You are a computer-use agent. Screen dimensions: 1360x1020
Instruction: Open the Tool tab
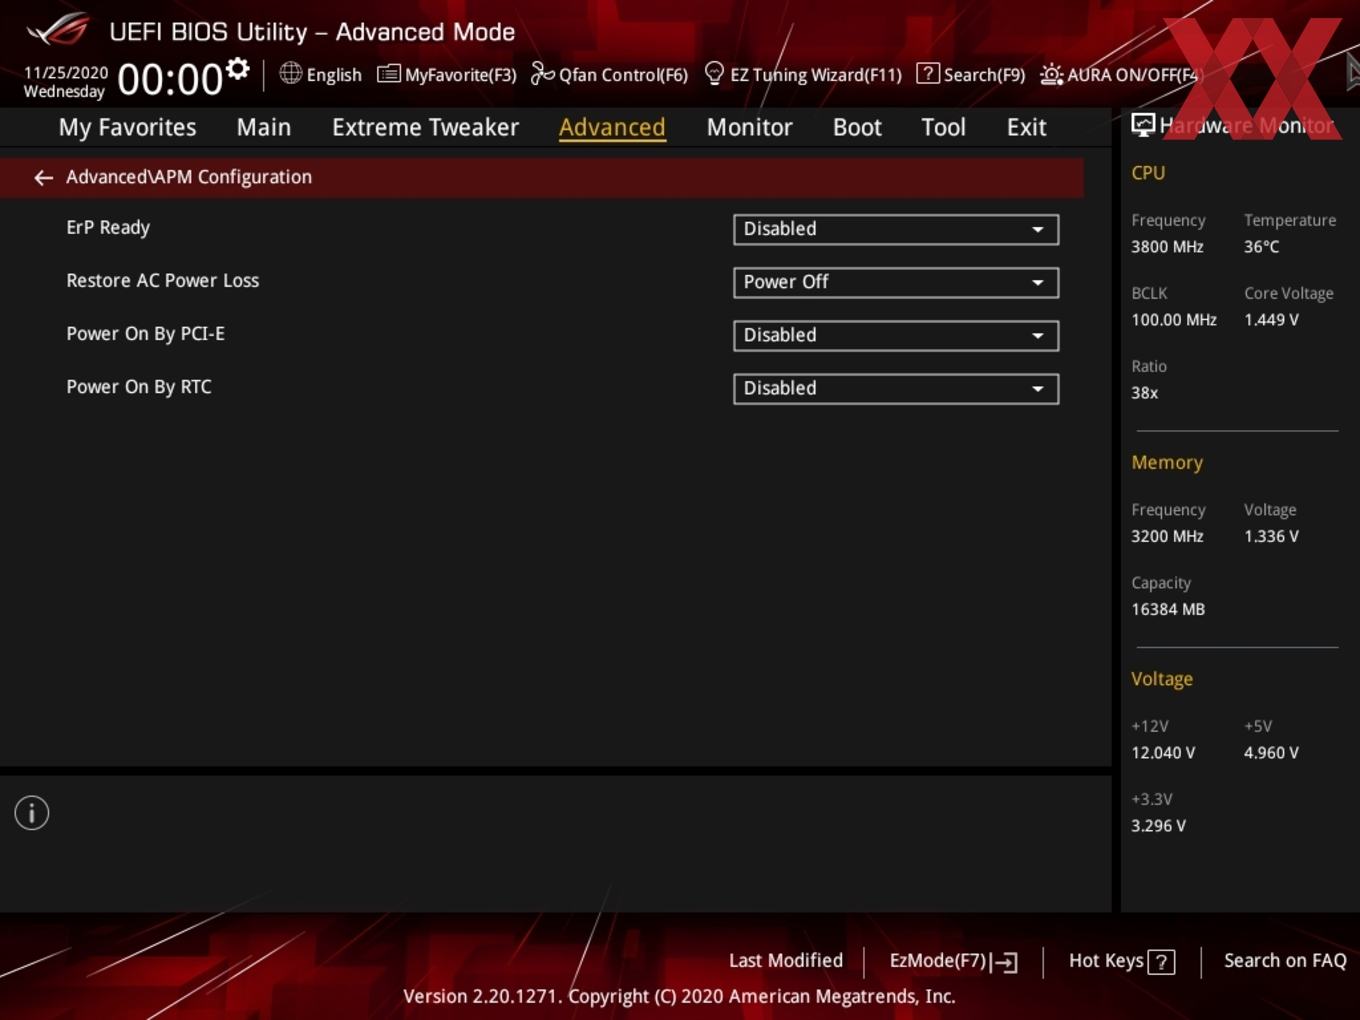pos(943,127)
